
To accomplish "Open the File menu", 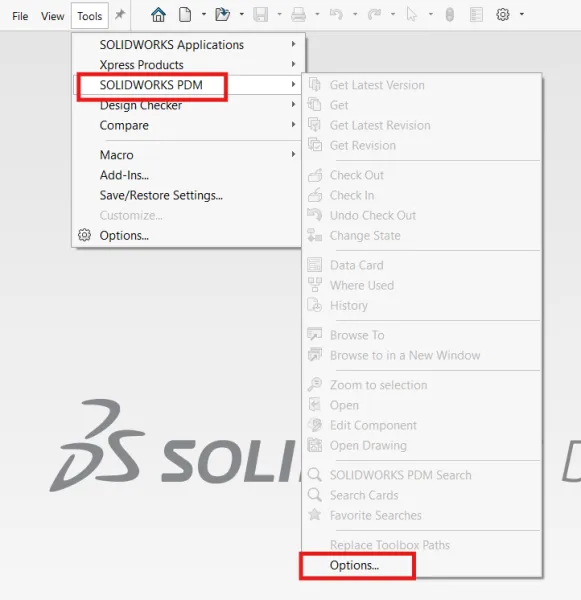I will coord(20,16).
